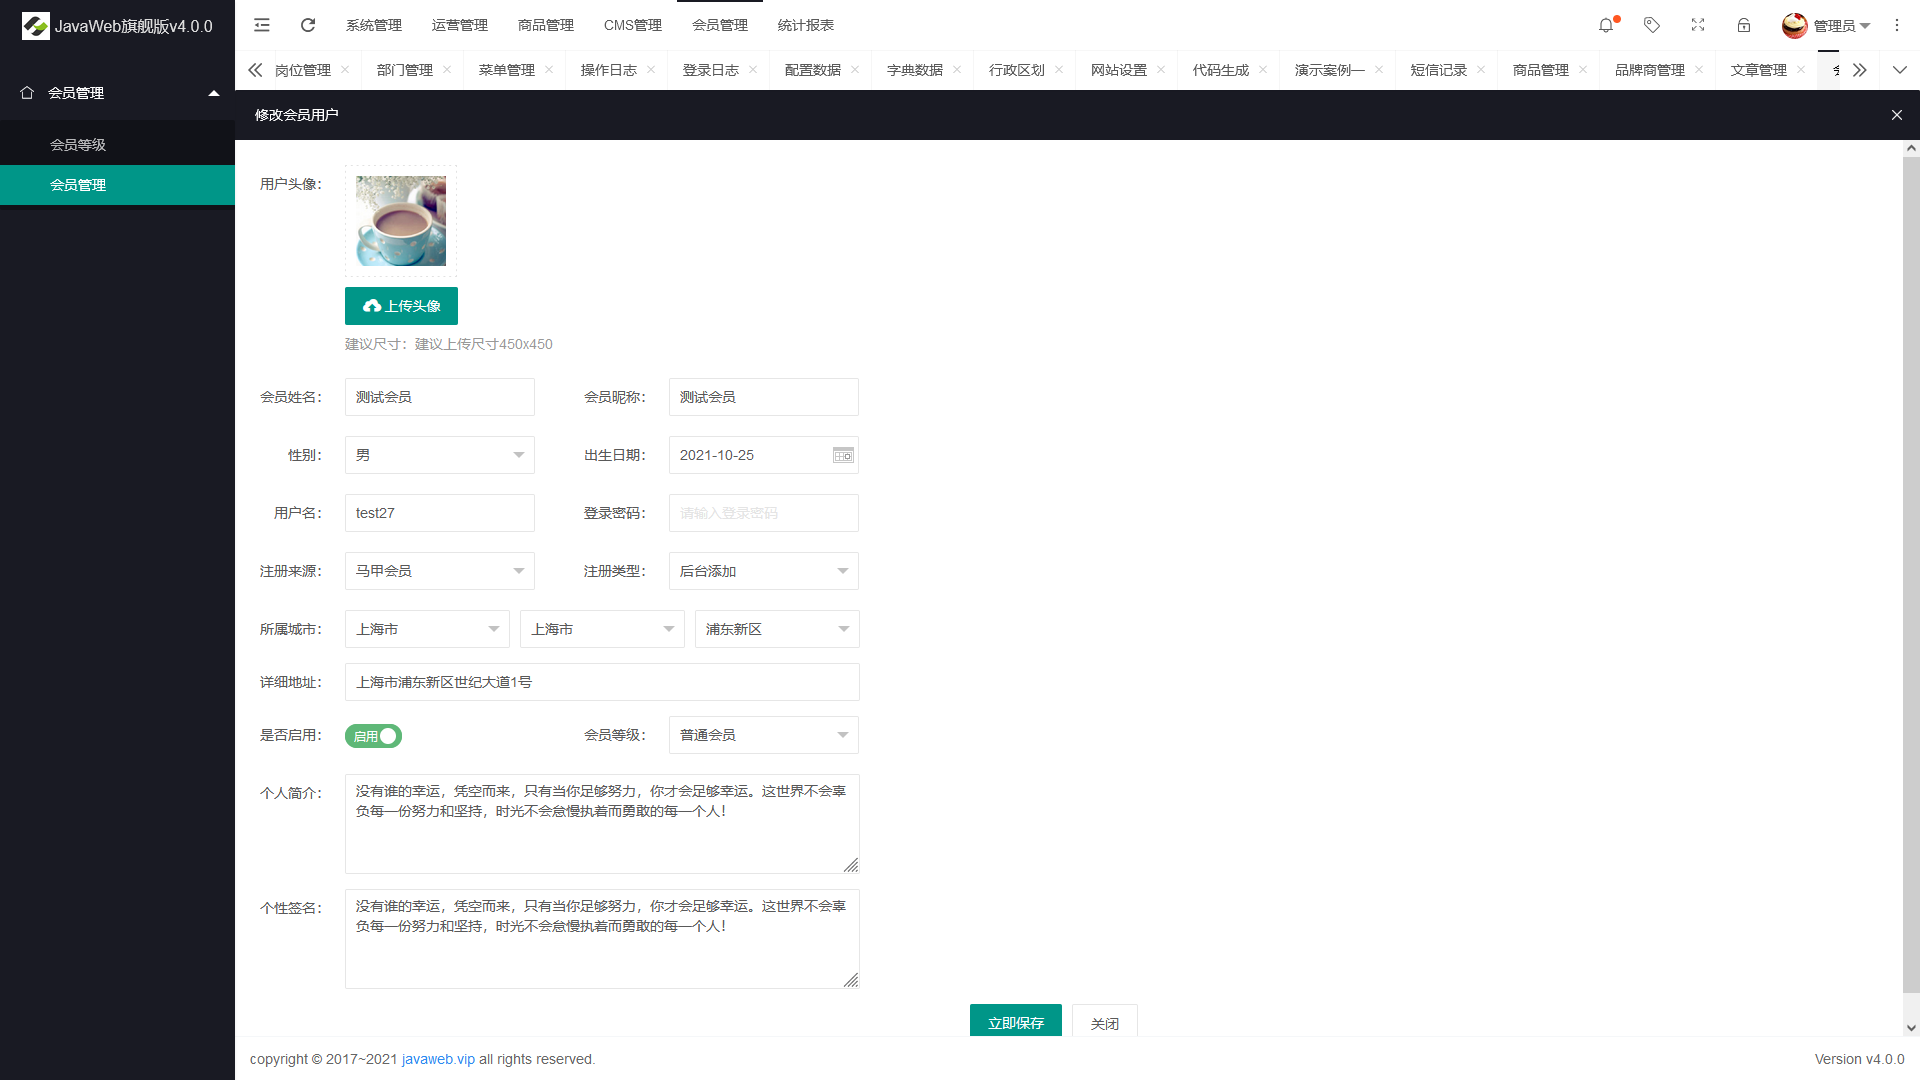This screenshot has height=1080, width=1920.
Task: Close the 网站设置 tab
Action: coord(1161,70)
